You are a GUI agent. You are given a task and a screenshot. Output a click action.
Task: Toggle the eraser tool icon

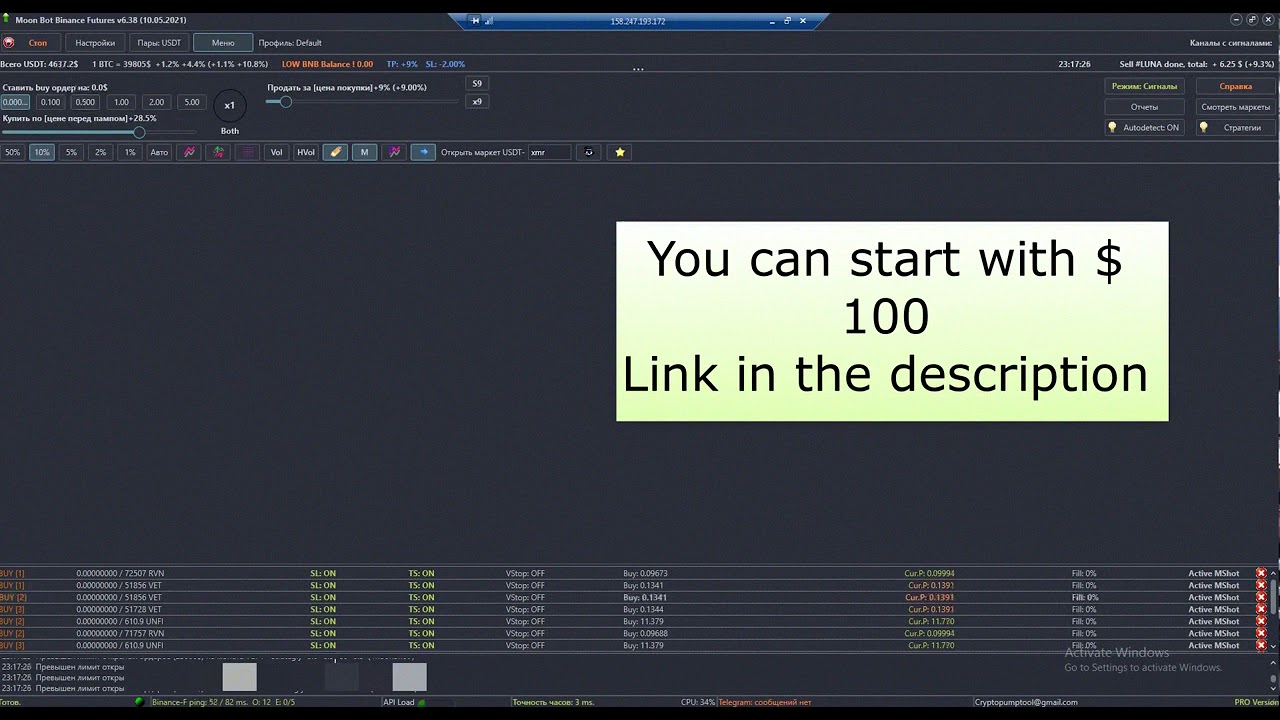point(335,152)
